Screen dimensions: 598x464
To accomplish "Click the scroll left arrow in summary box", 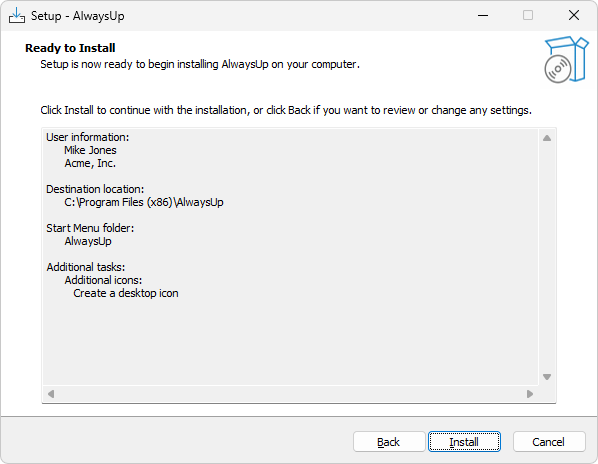I will 51,393.
